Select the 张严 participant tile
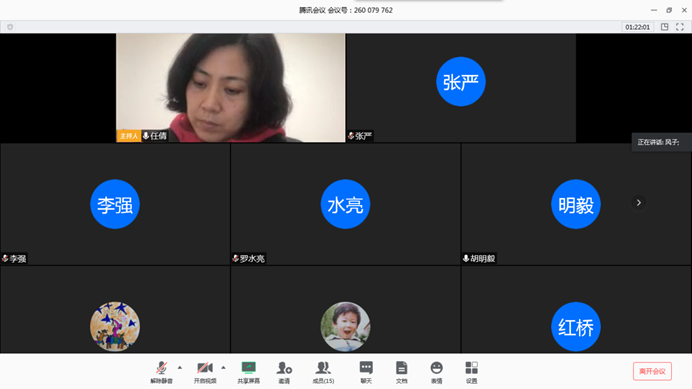This screenshot has height=389, width=692. [461, 88]
